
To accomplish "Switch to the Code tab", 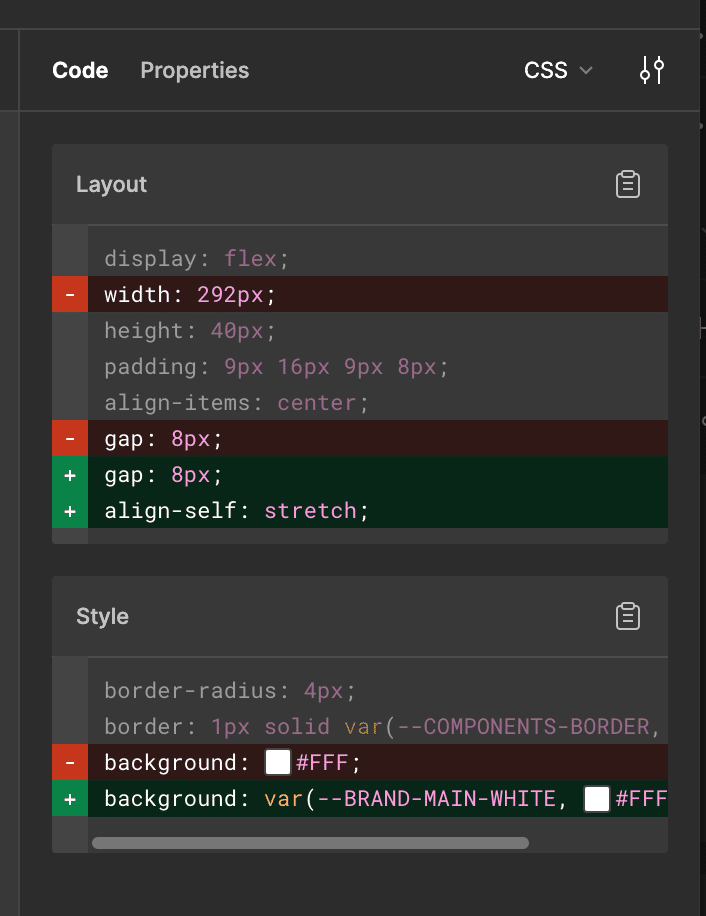I will (80, 71).
